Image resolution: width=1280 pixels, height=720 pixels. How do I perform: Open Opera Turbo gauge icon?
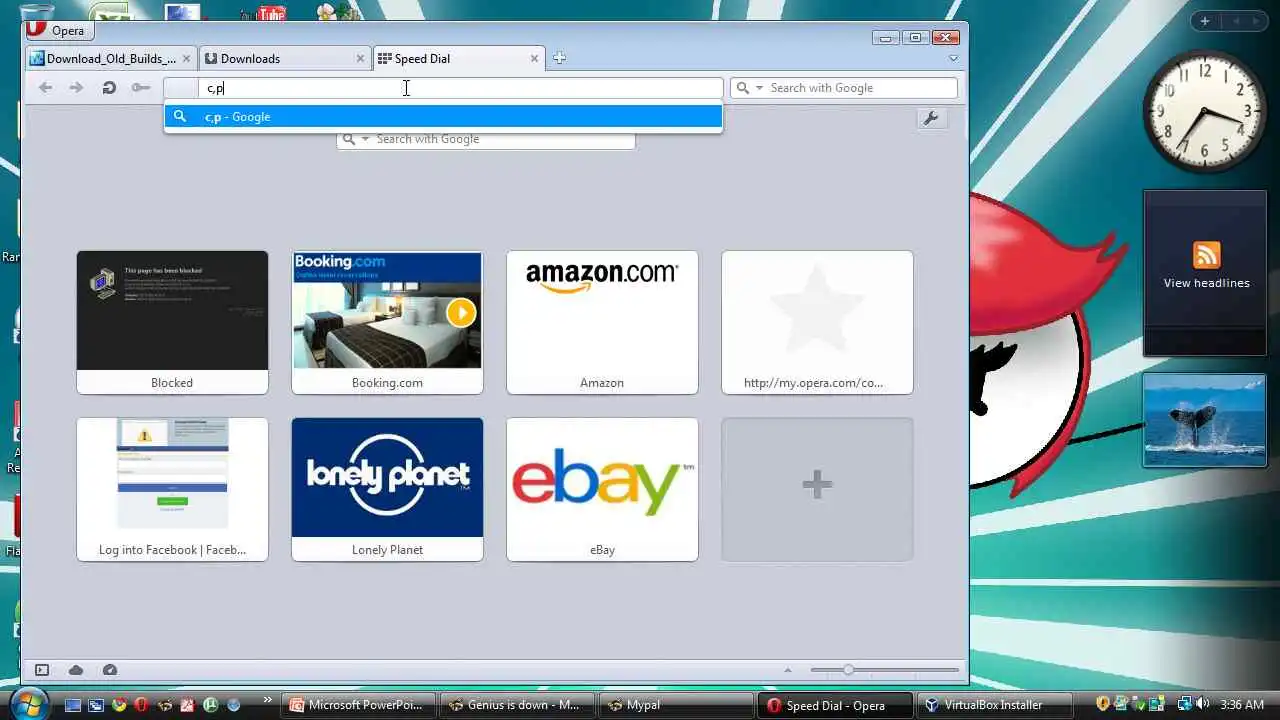110,670
